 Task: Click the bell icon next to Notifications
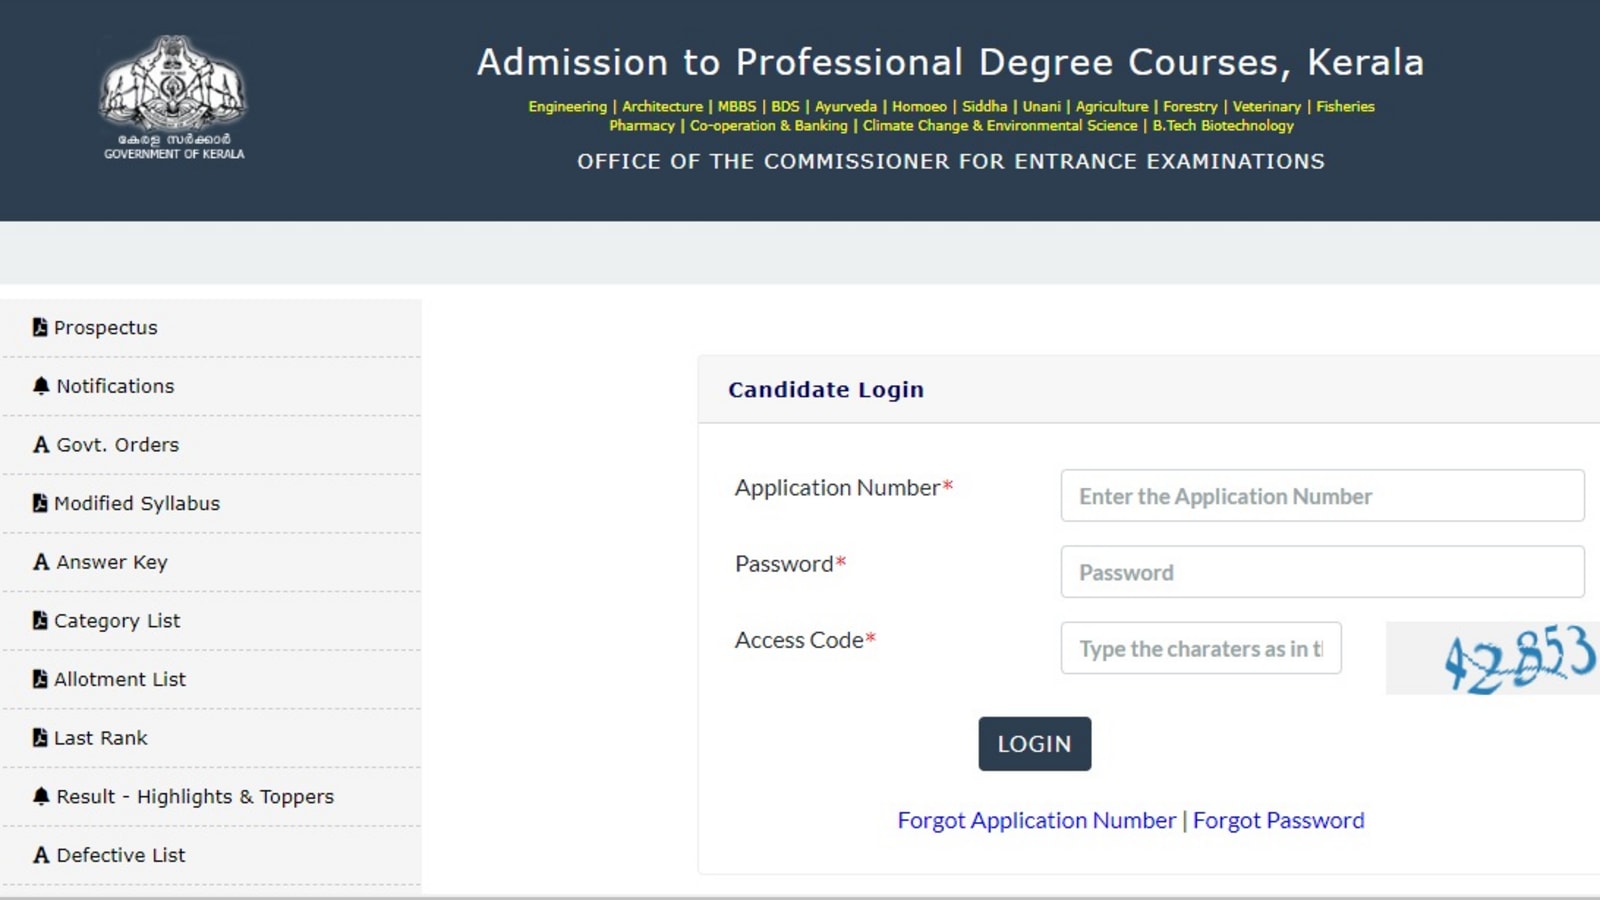pos(40,385)
